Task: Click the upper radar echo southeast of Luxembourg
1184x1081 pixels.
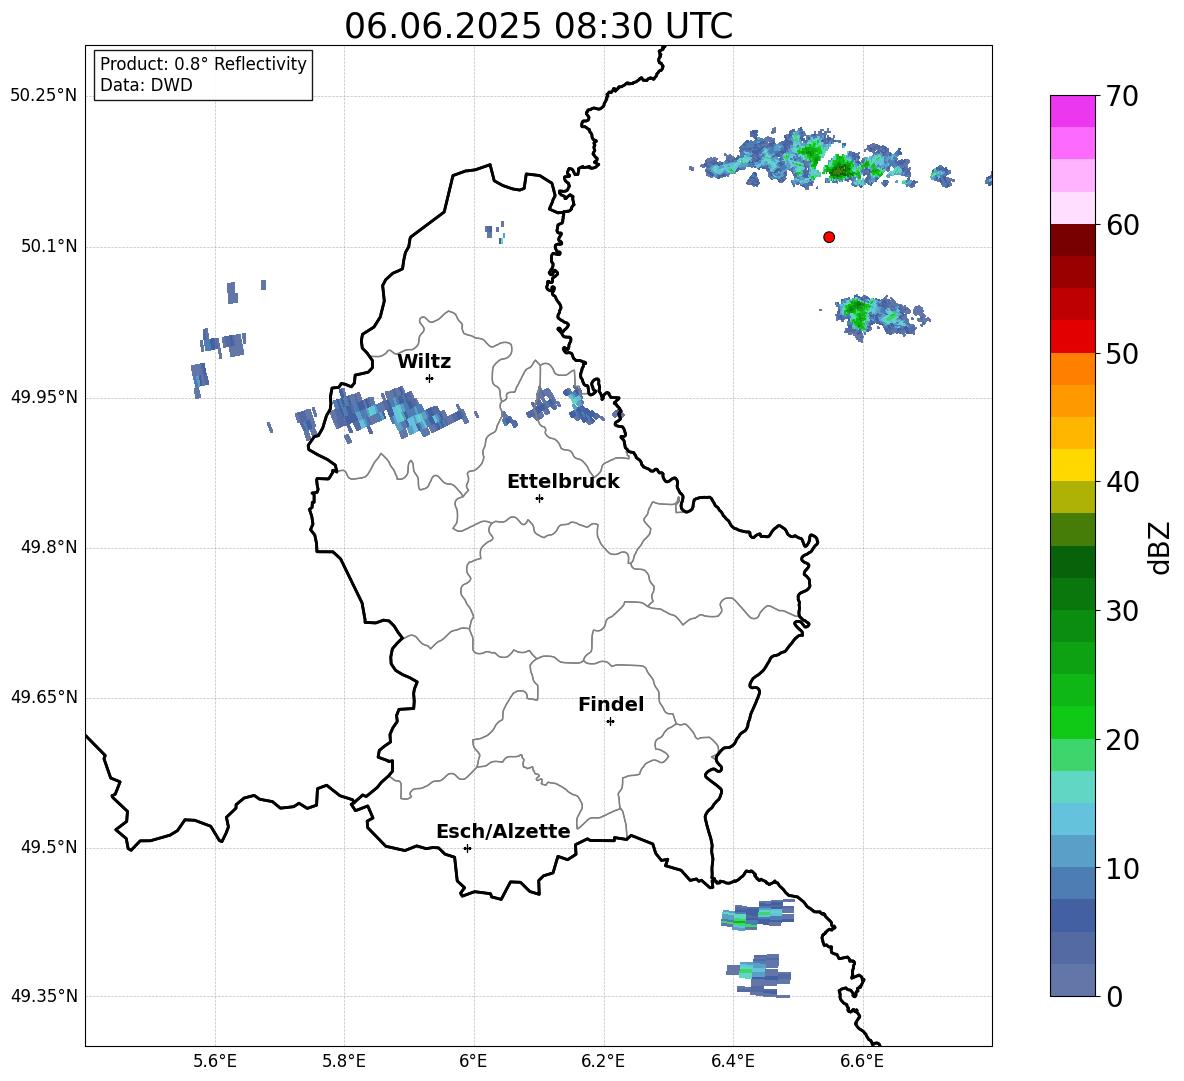Action: click(x=757, y=915)
